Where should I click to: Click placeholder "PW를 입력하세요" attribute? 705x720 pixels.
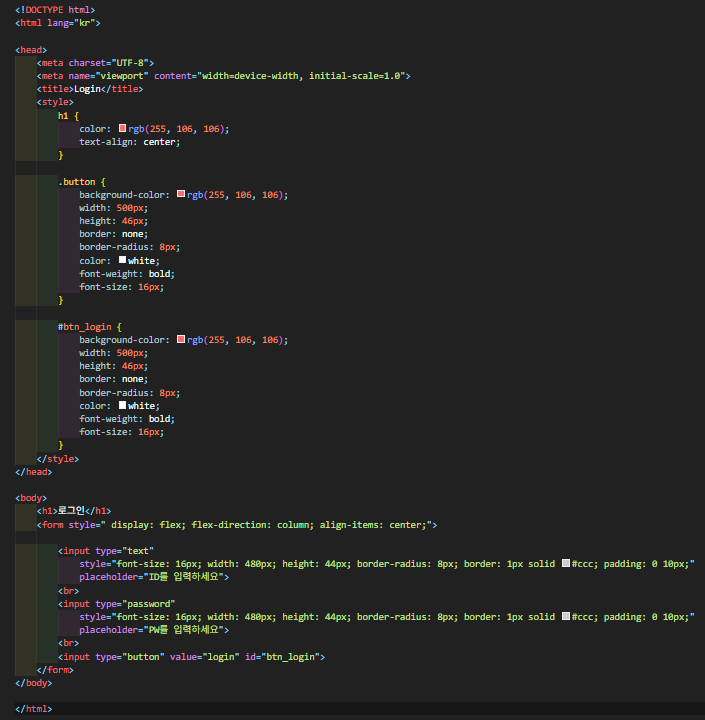(x=154, y=630)
